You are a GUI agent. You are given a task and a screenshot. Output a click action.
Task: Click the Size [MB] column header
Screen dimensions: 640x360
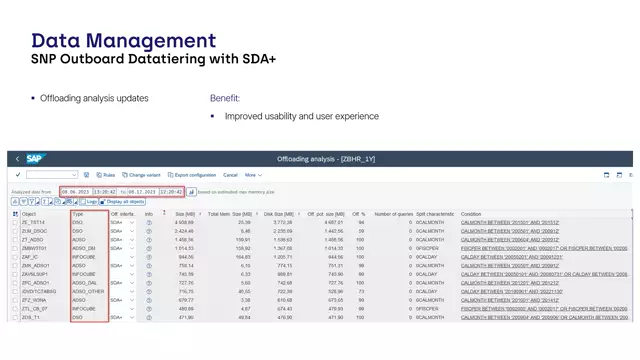coord(185,214)
